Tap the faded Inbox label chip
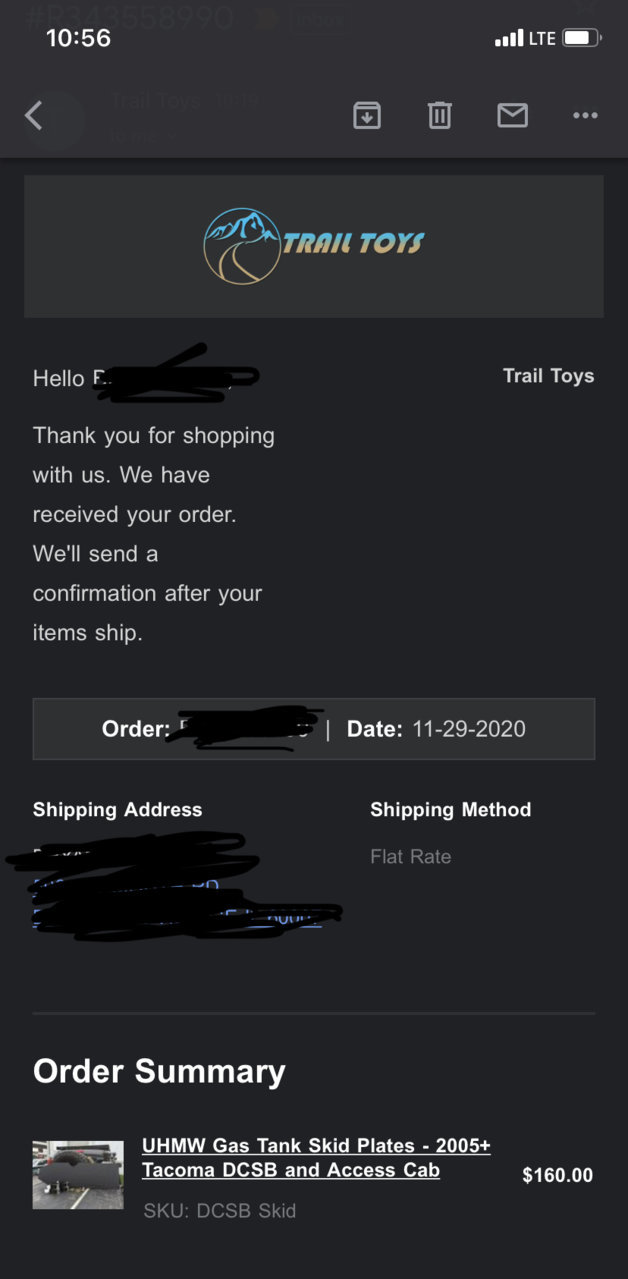This screenshot has width=628, height=1279. point(318,20)
